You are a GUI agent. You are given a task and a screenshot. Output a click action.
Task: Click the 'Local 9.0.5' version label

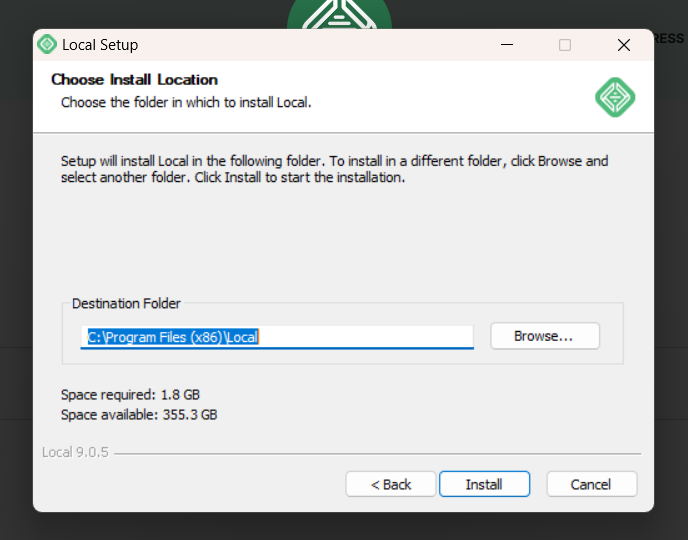click(x=75, y=452)
